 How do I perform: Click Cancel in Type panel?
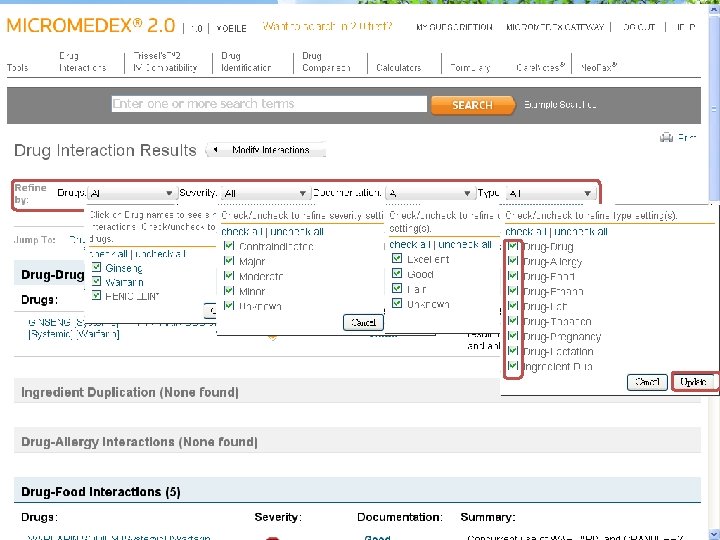(647, 382)
